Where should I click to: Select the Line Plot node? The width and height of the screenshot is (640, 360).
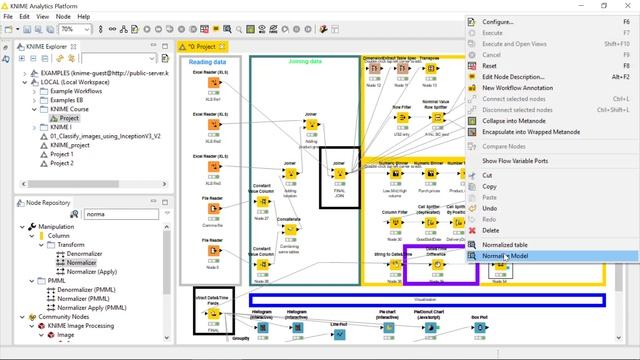tap(339, 335)
